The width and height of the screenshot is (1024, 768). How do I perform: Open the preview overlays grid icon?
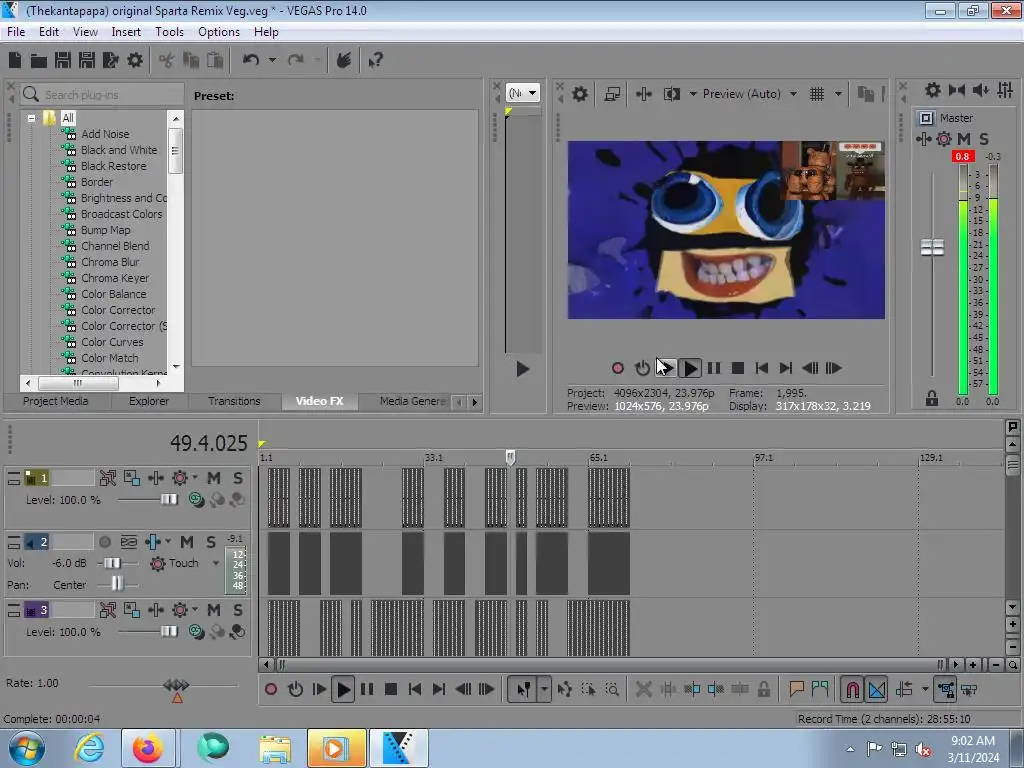tap(816, 94)
